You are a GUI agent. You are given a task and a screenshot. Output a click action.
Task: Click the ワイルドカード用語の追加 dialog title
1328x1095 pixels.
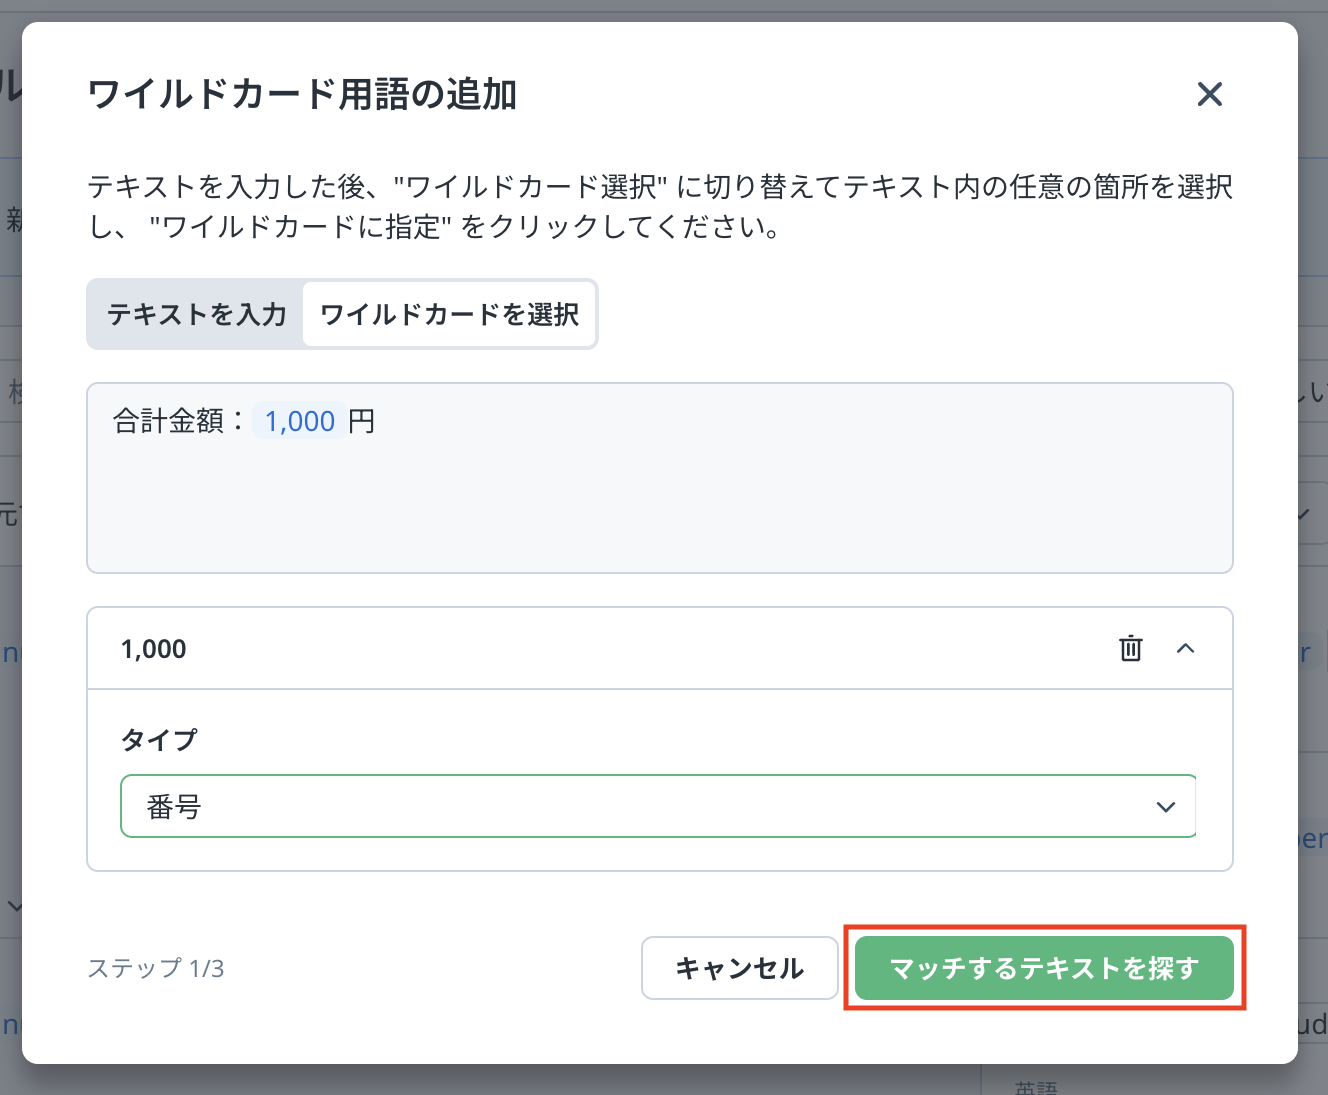(302, 95)
